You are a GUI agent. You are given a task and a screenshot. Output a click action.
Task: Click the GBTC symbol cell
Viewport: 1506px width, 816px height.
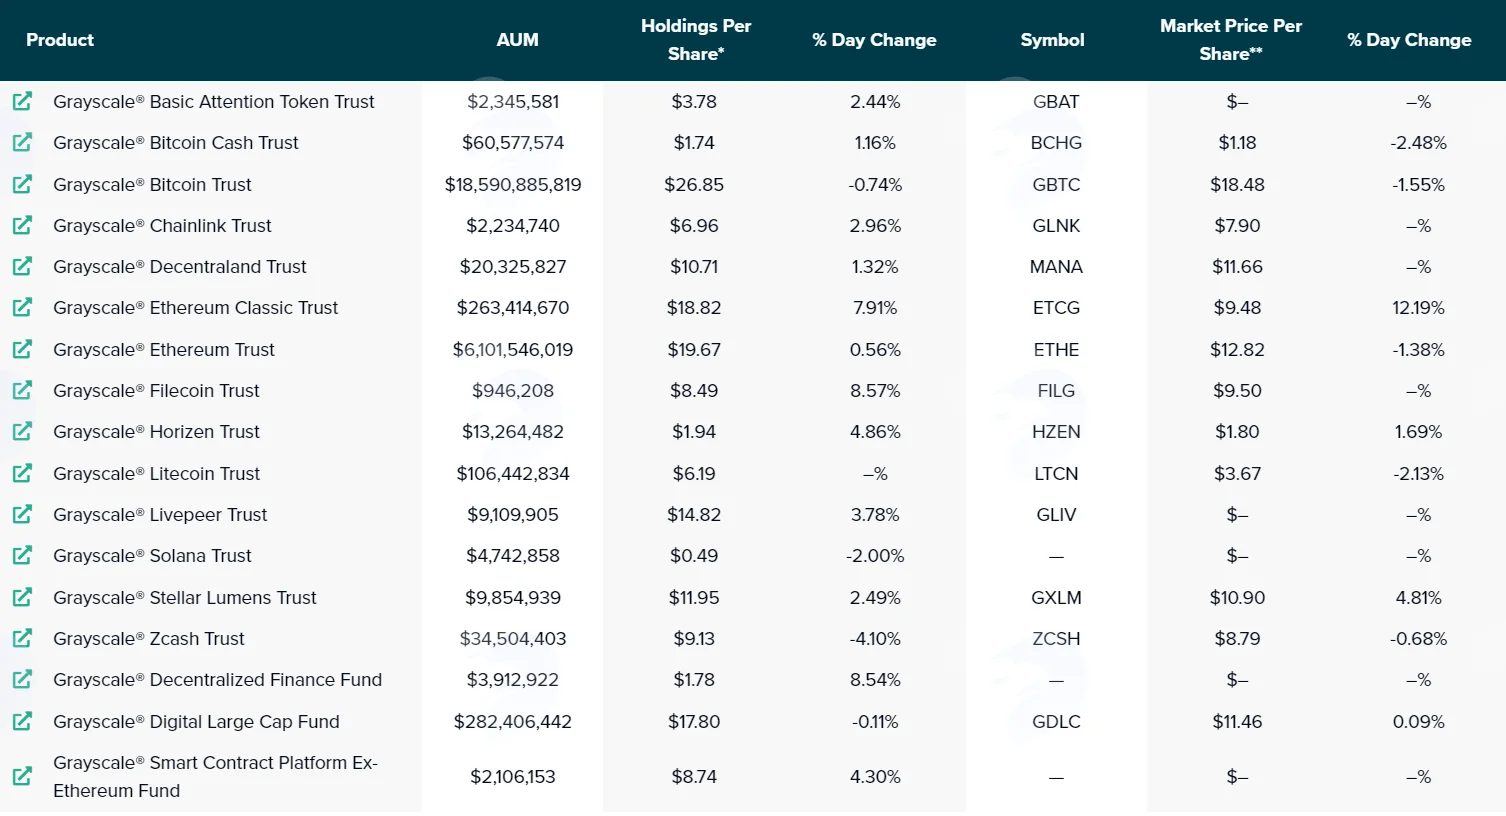[1056, 184]
